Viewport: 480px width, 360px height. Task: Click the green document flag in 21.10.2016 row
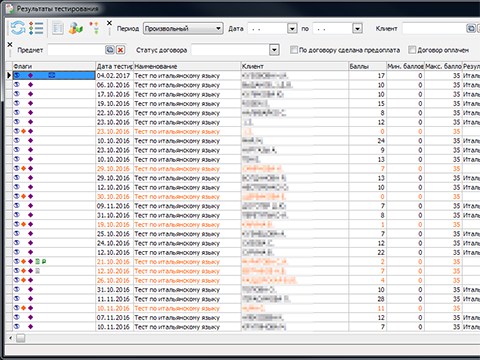pos(38,262)
